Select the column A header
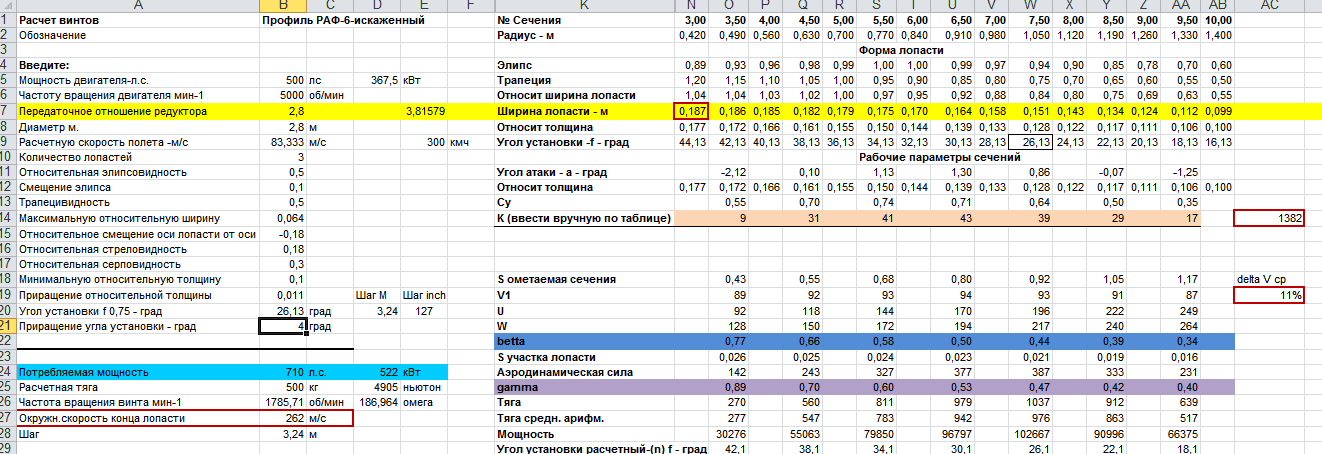Image resolution: width=1322 pixels, height=454 pixels. pos(137,6)
